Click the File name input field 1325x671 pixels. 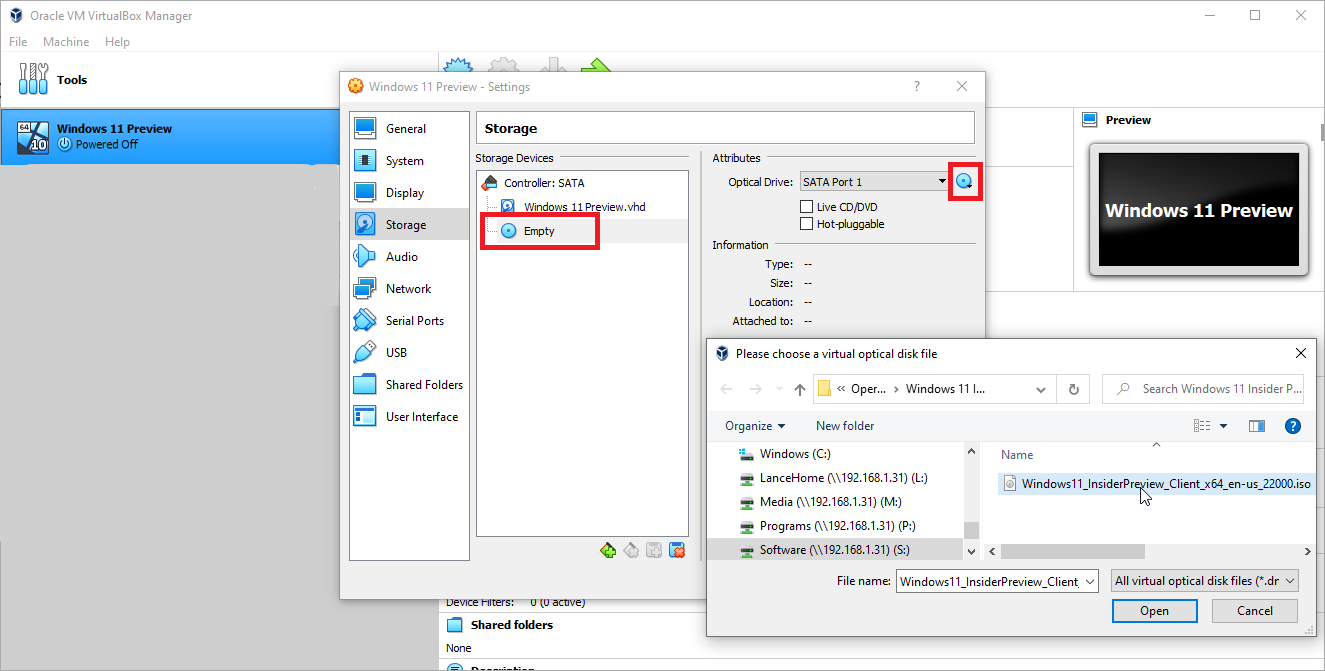[989, 581]
